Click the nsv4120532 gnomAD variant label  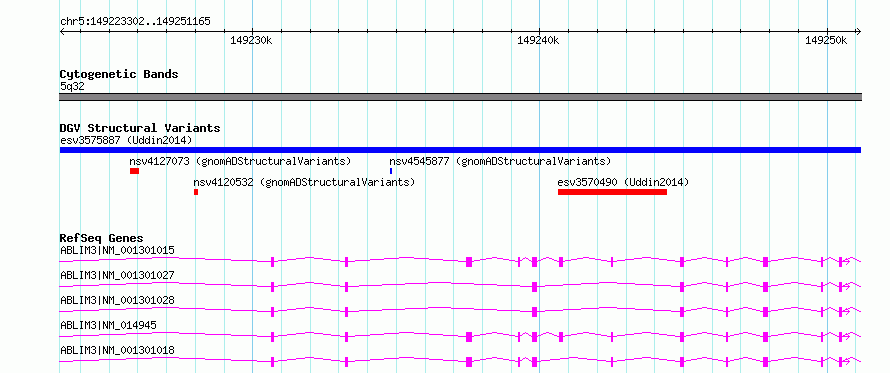click(x=304, y=183)
